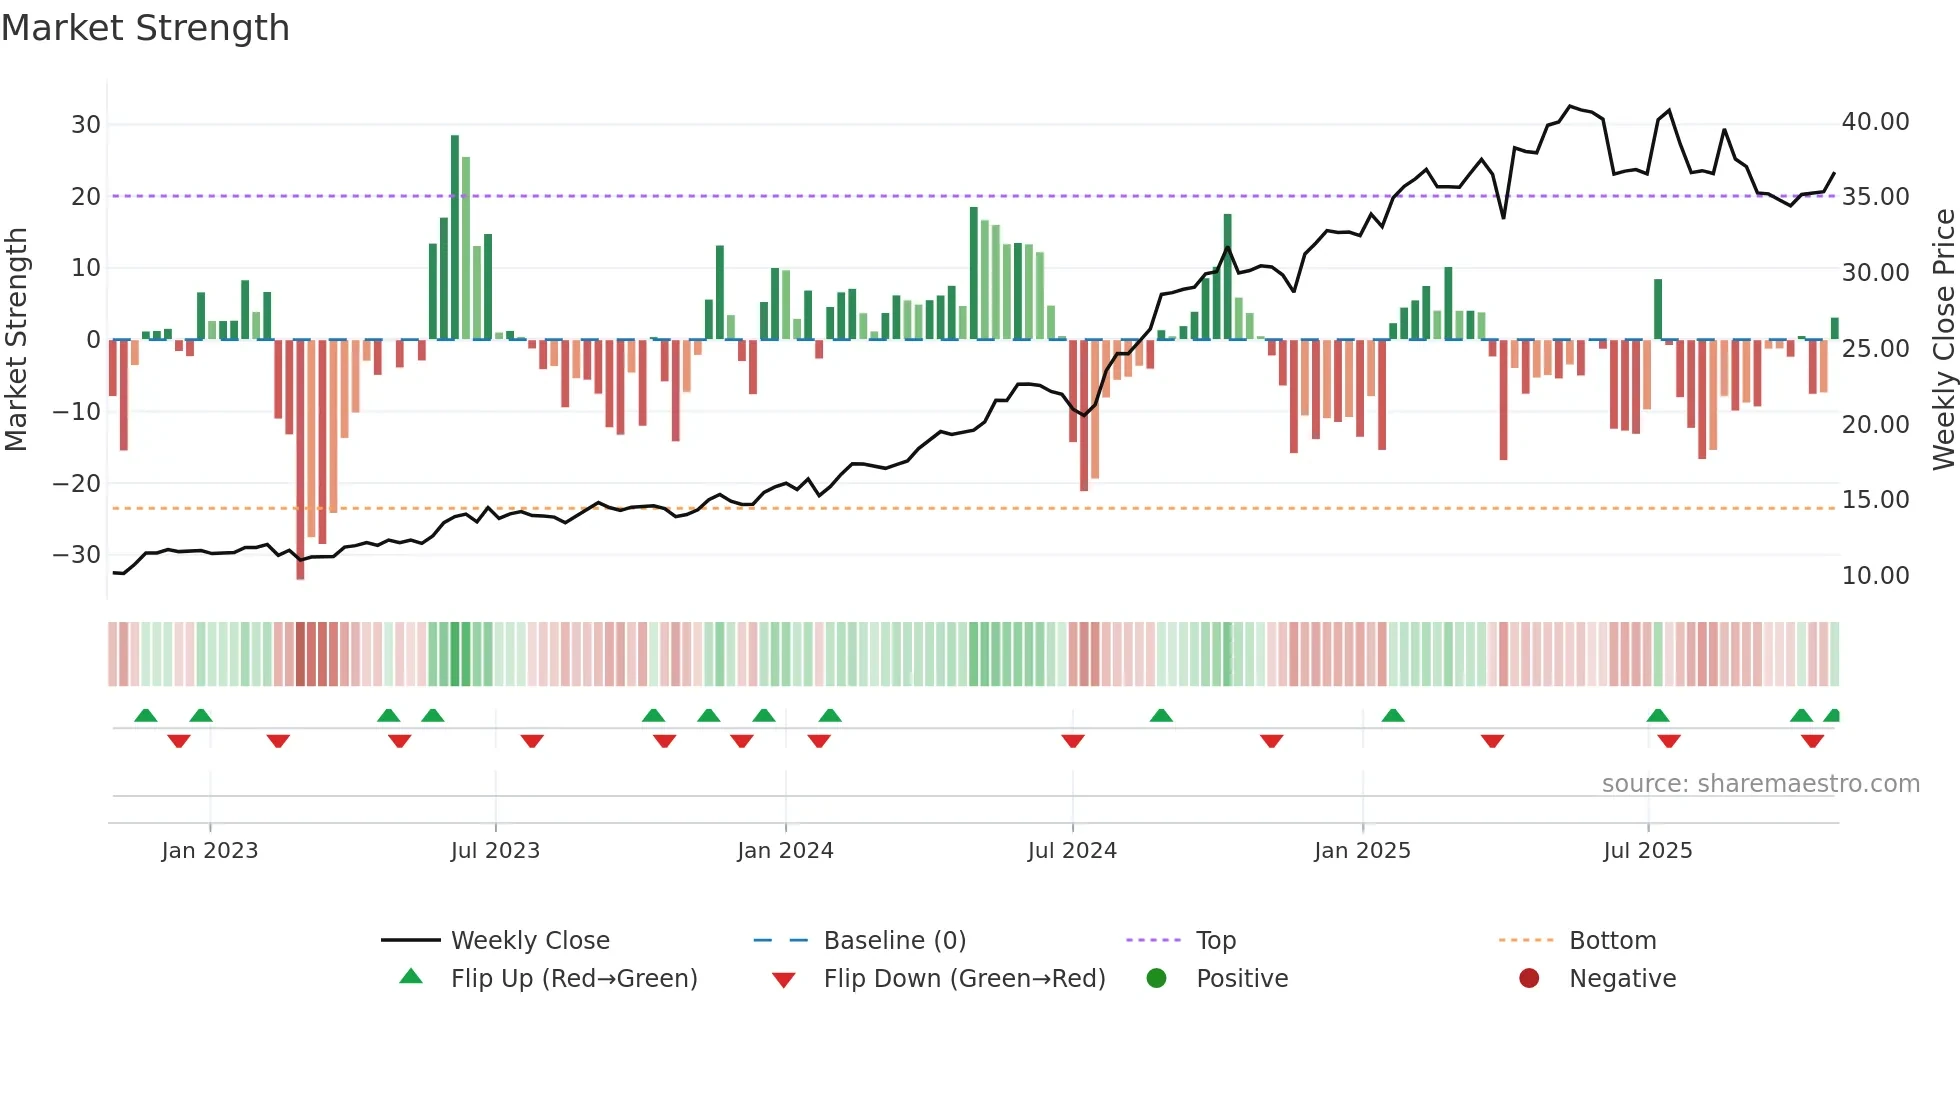The width and height of the screenshot is (1960, 1102).
Task: Click the flip-down red triangle near Jul 2024
Action: click(1073, 741)
